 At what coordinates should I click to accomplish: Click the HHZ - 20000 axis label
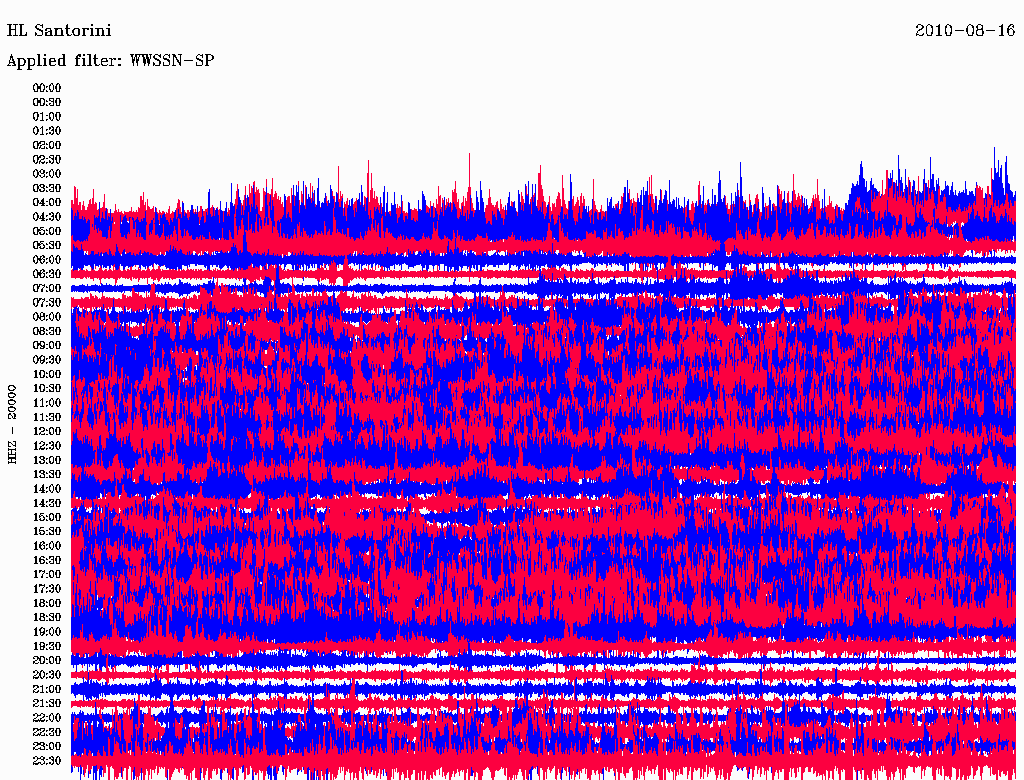[x=13, y=423]
